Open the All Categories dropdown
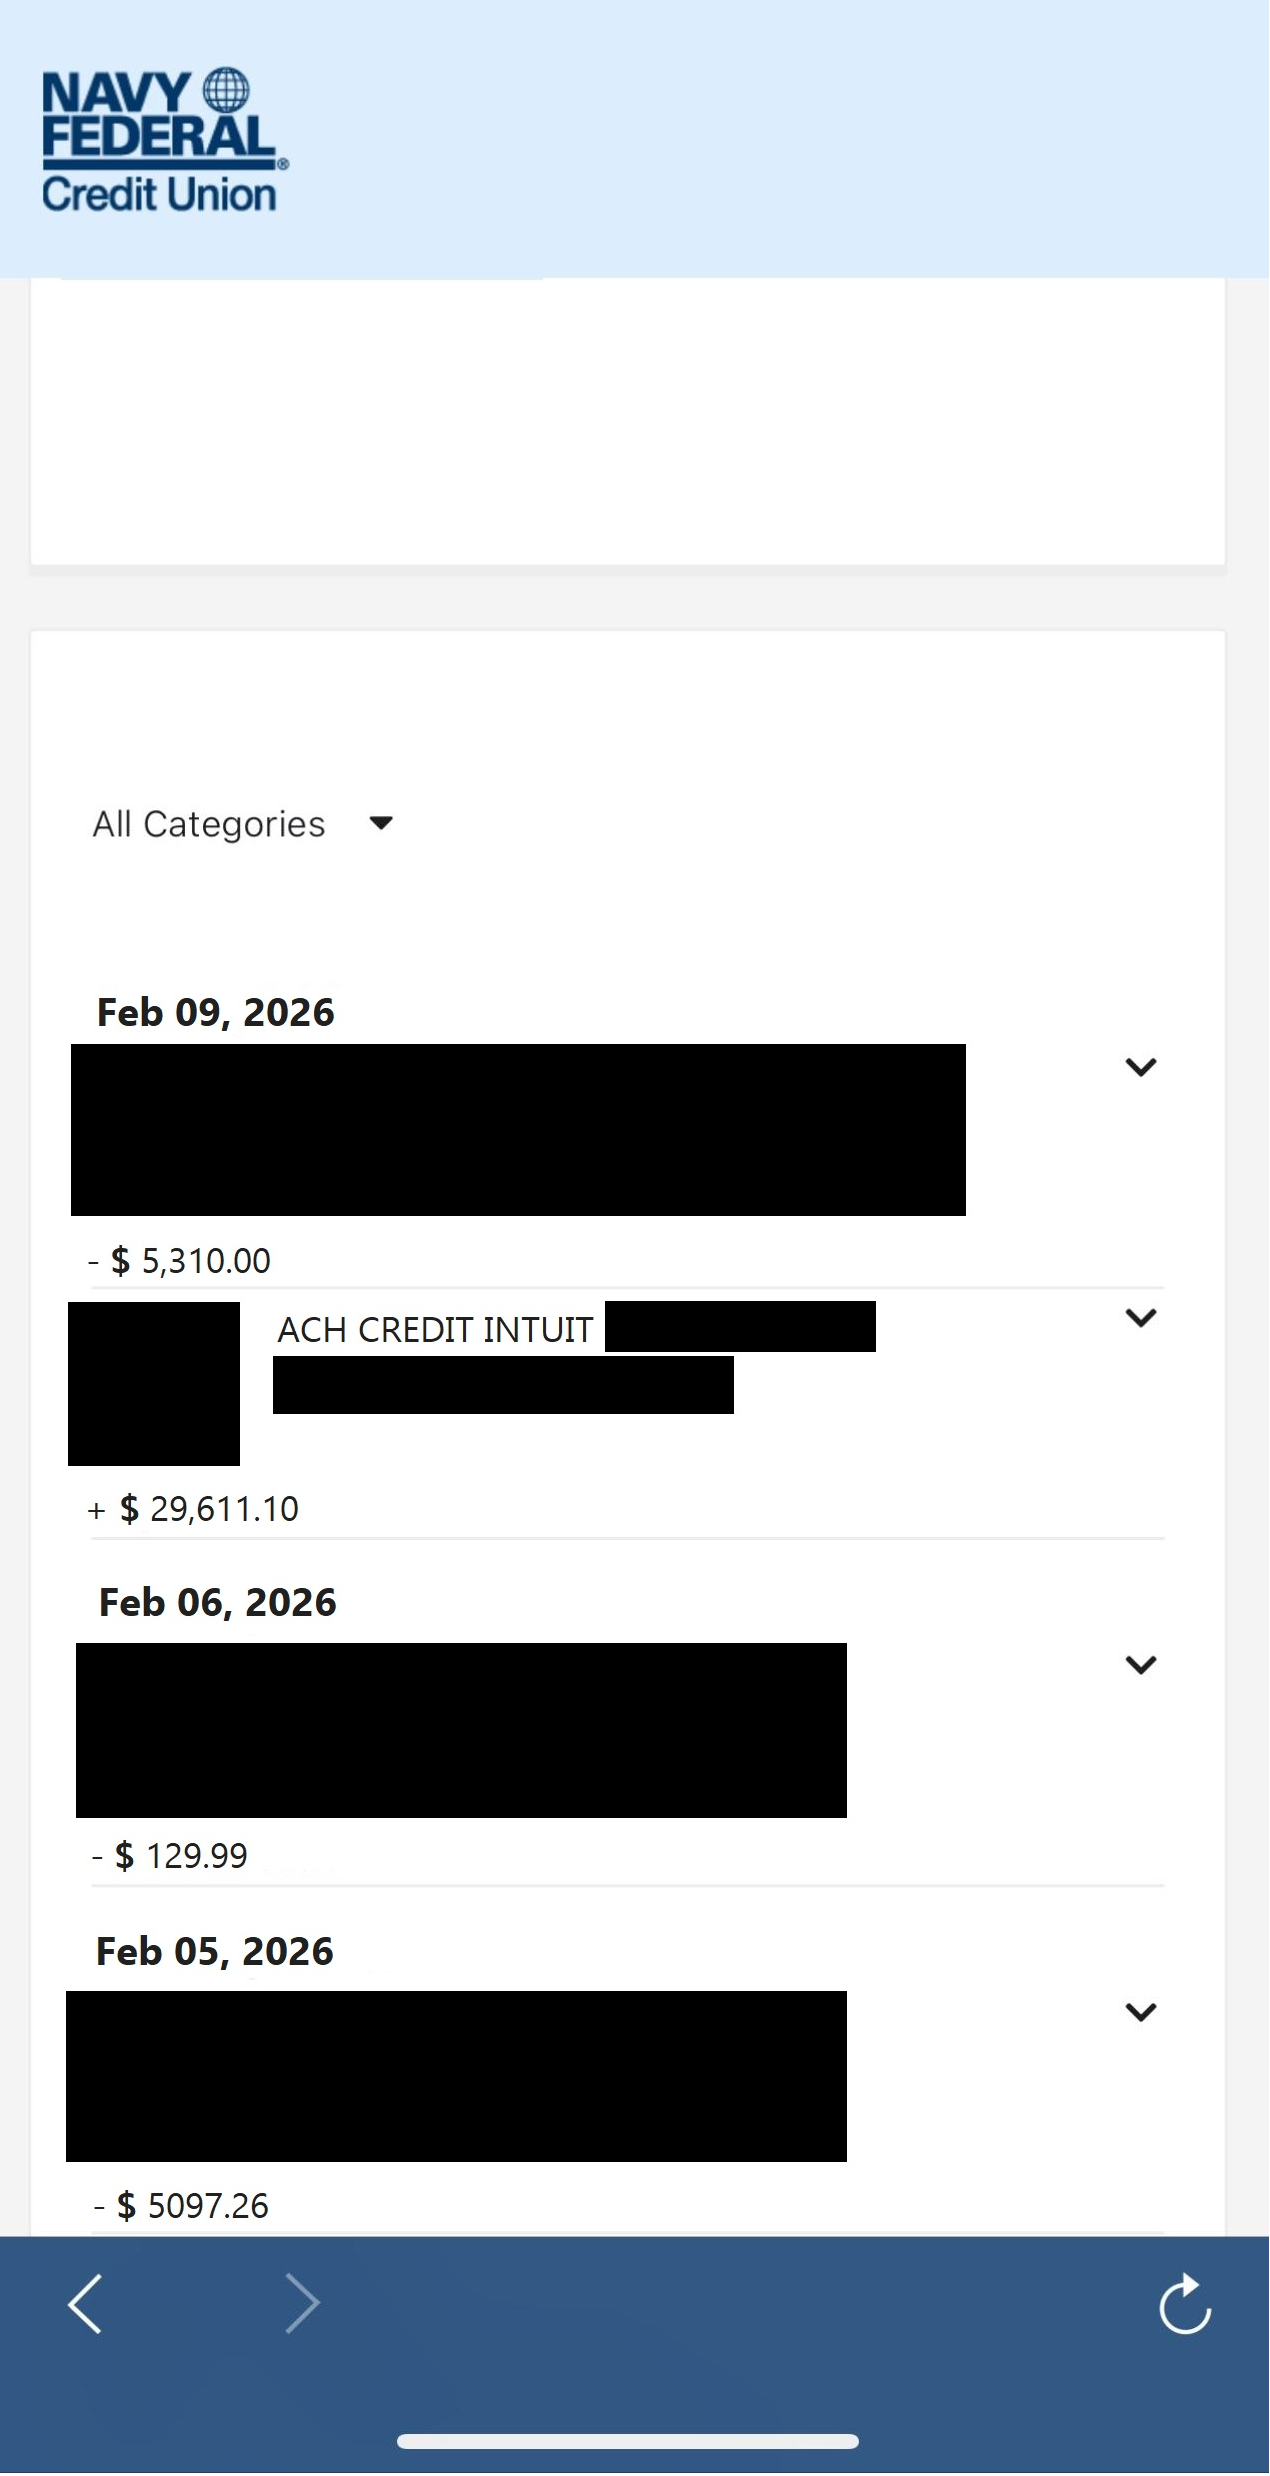 coord(242,824)
